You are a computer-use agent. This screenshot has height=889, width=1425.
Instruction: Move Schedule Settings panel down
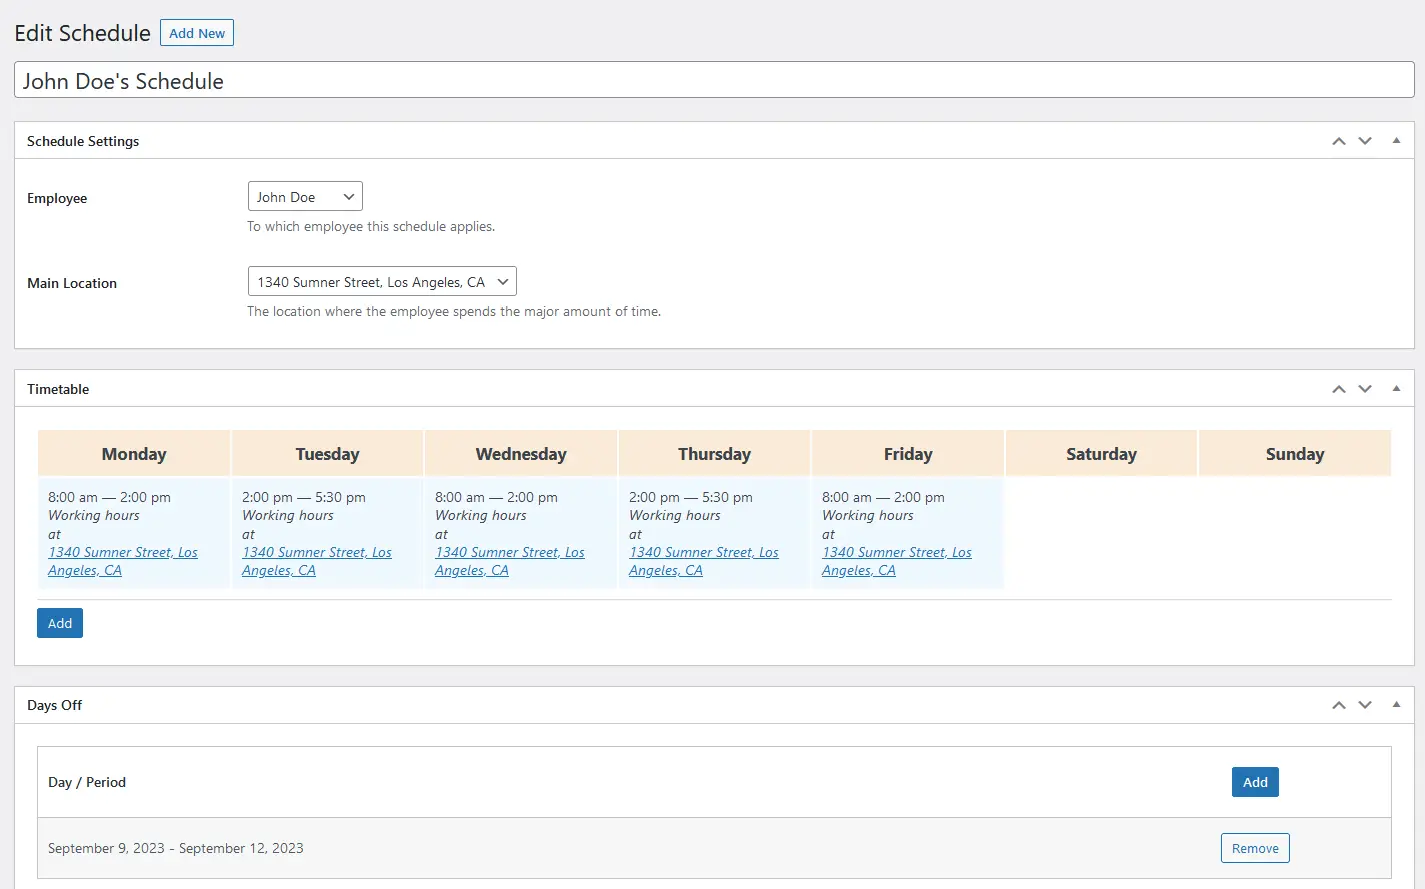[x=1365, y=141]
